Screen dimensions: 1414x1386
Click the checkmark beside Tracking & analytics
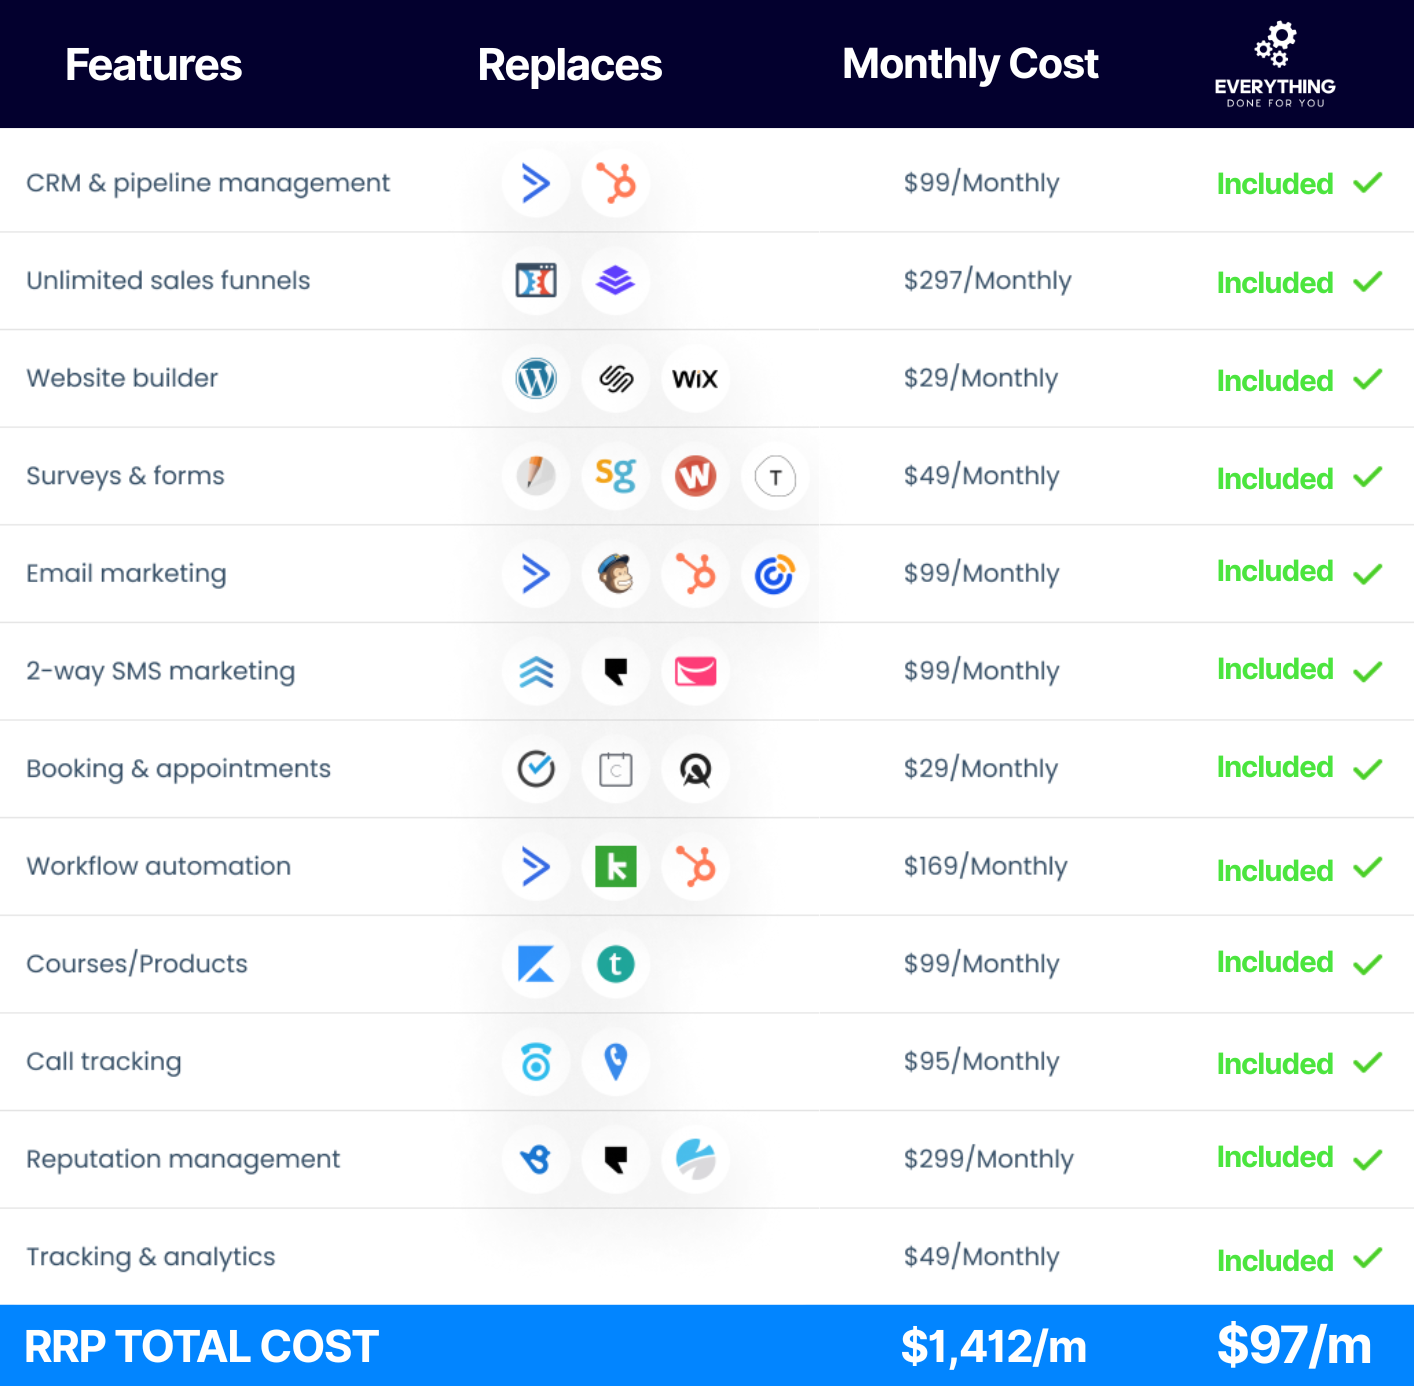tap(1367, 1258)
